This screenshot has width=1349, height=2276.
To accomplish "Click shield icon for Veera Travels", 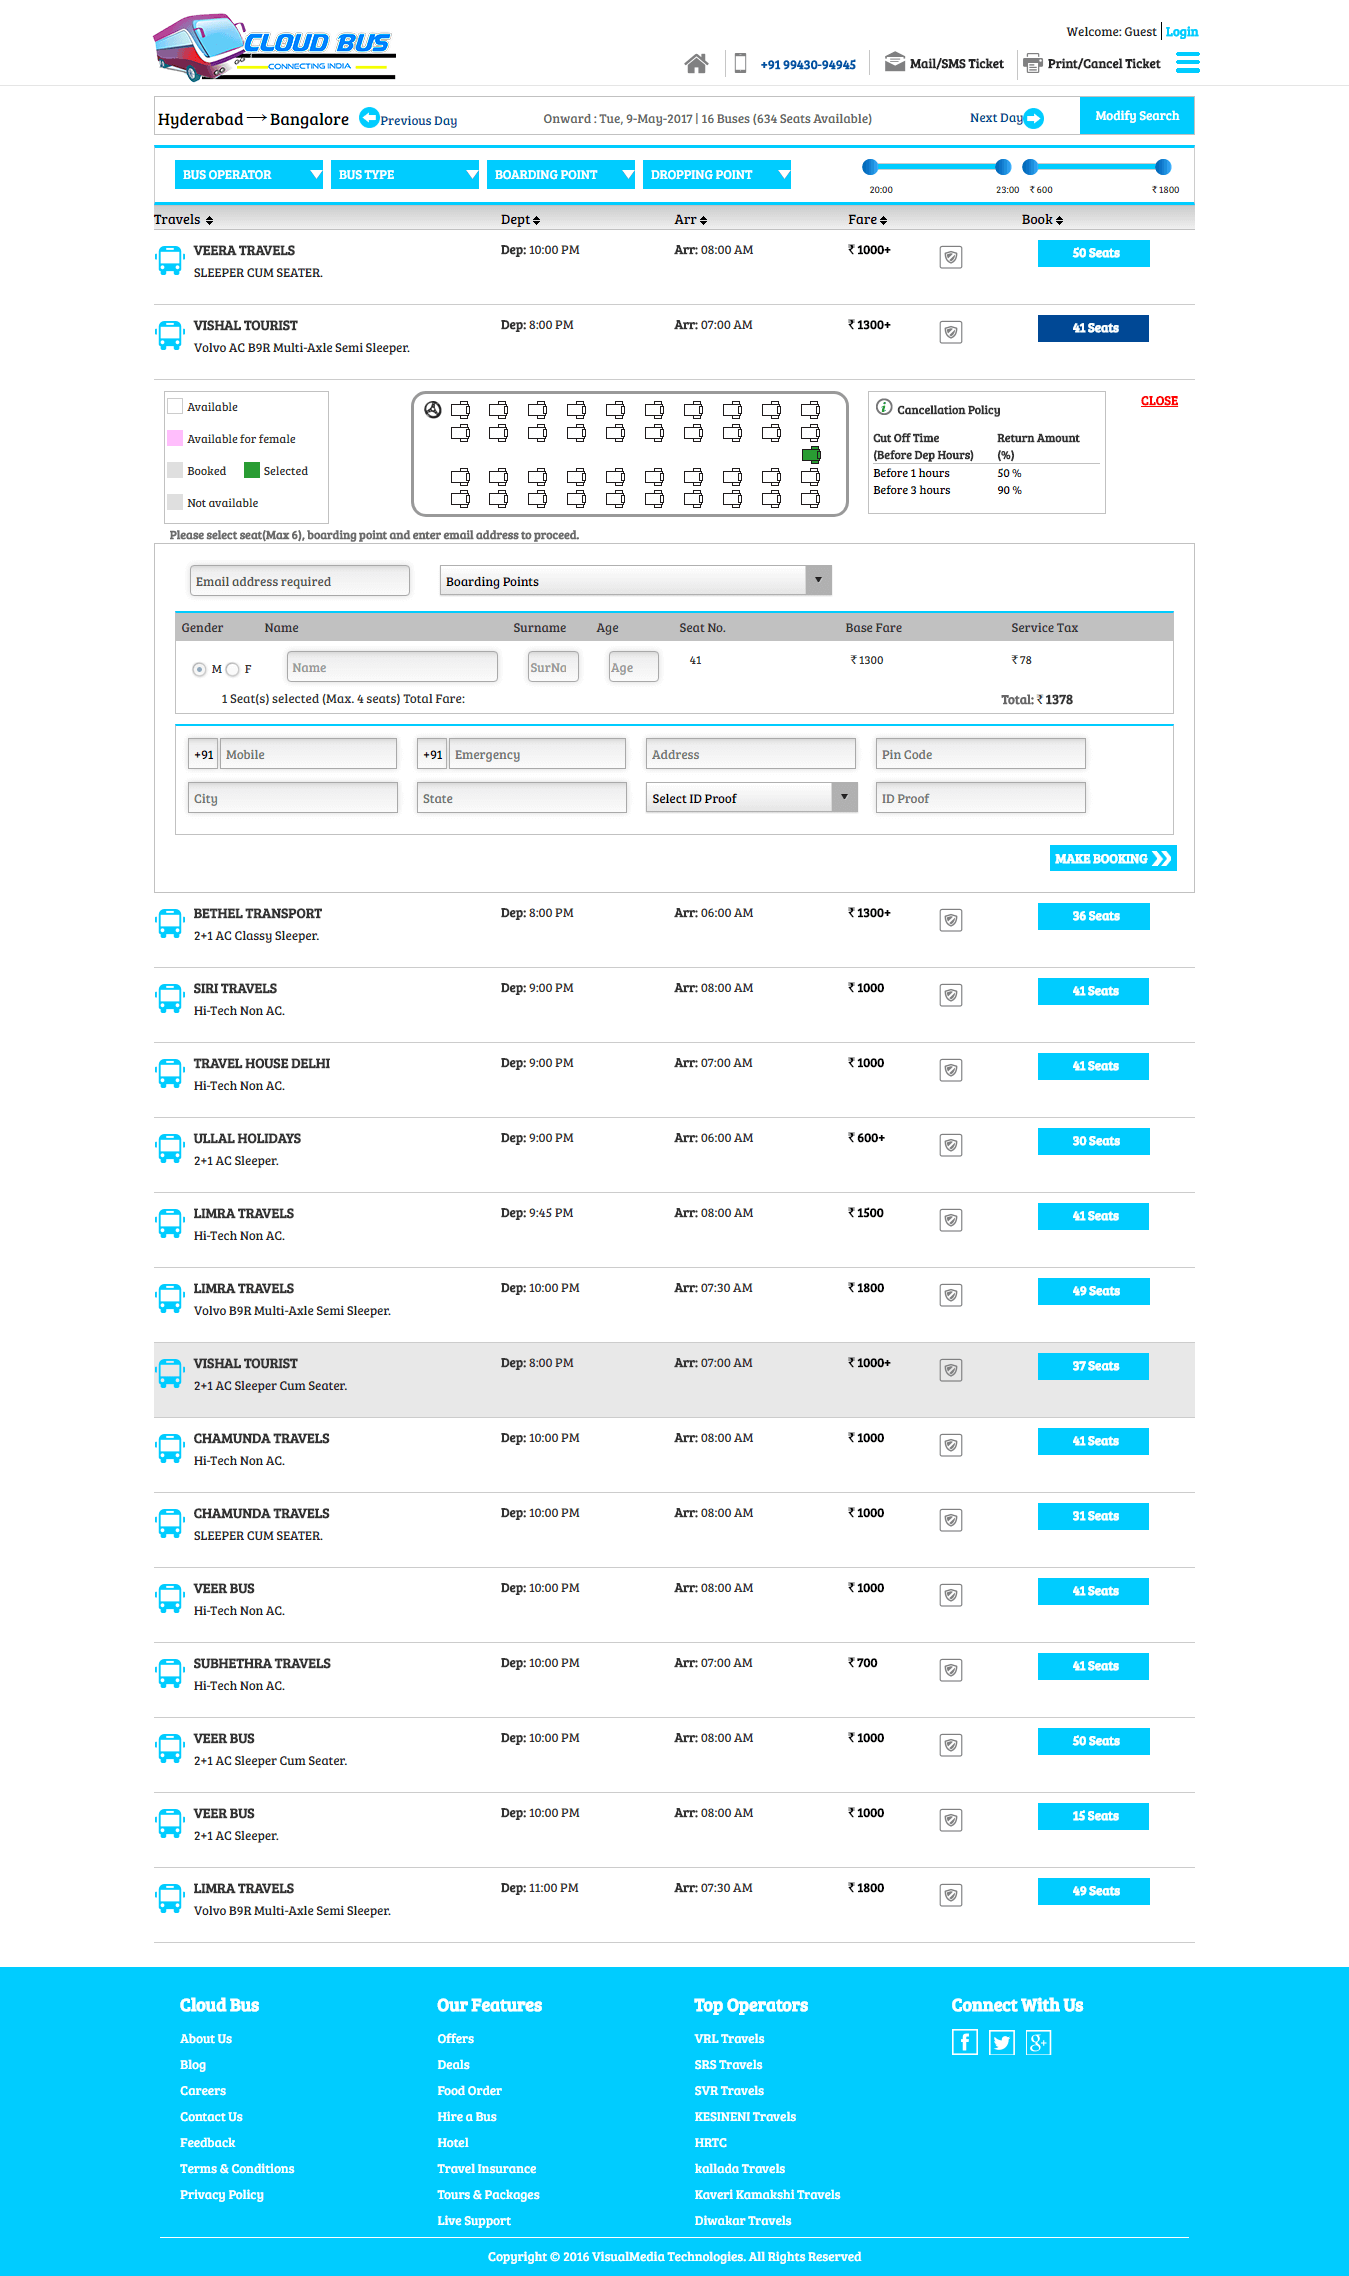I will (x=951, y=257).
